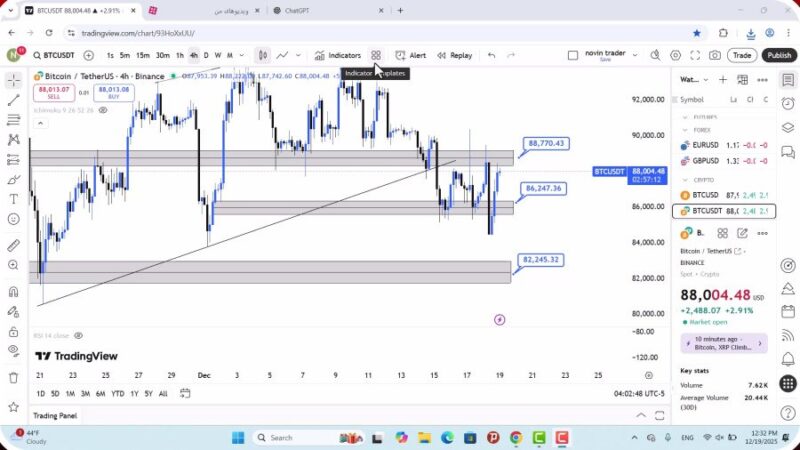Viewport: 800px width, 450px height.
Task: Select the 15m timeframe
Action: tap(143, 56)
